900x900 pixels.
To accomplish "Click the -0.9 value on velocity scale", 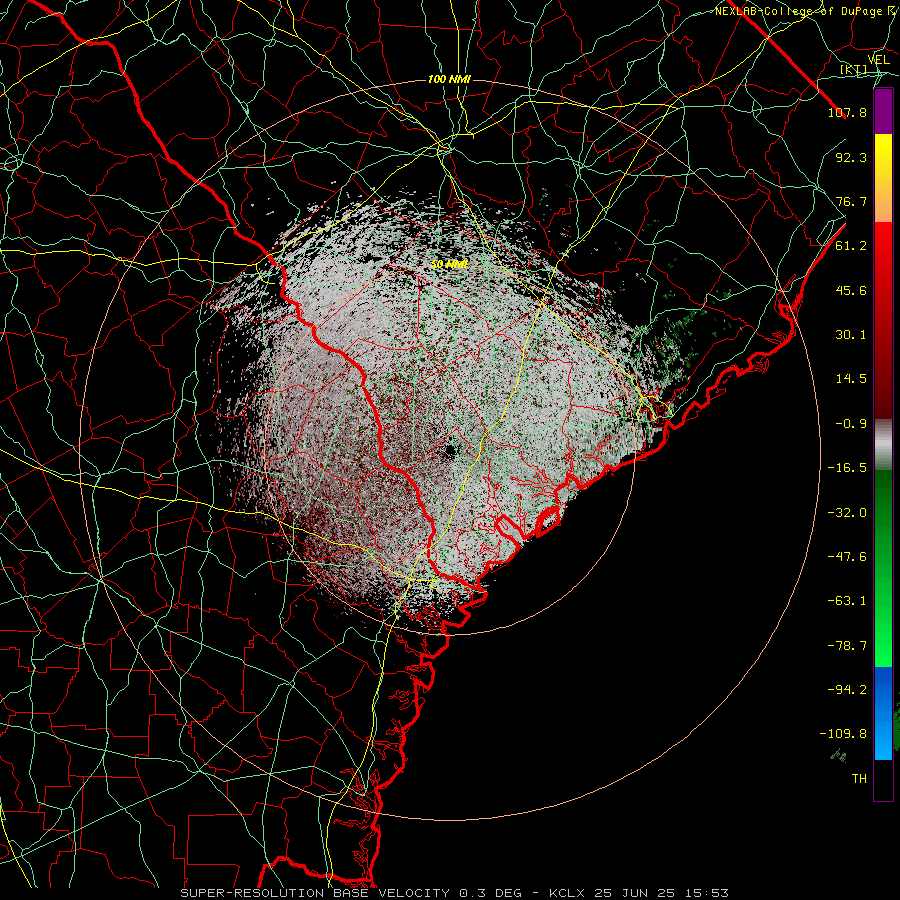I will [x=851, y=424].
